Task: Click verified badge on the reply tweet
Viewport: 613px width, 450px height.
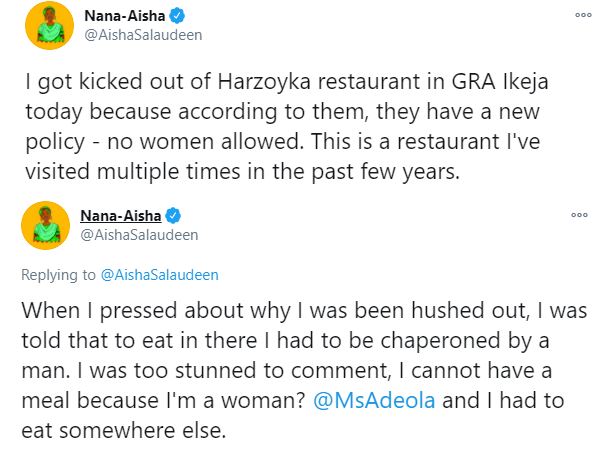Action: coord(172,215)
